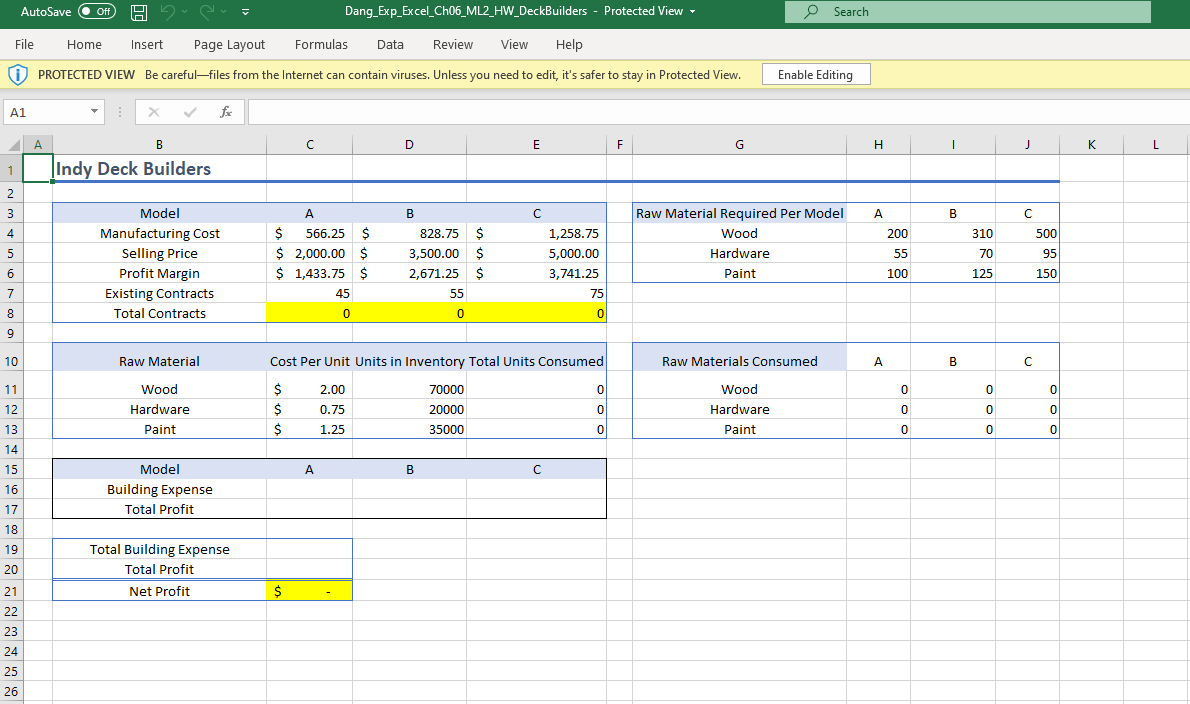Click the column header G
1190x704 pixels.
tap(739, 143)
